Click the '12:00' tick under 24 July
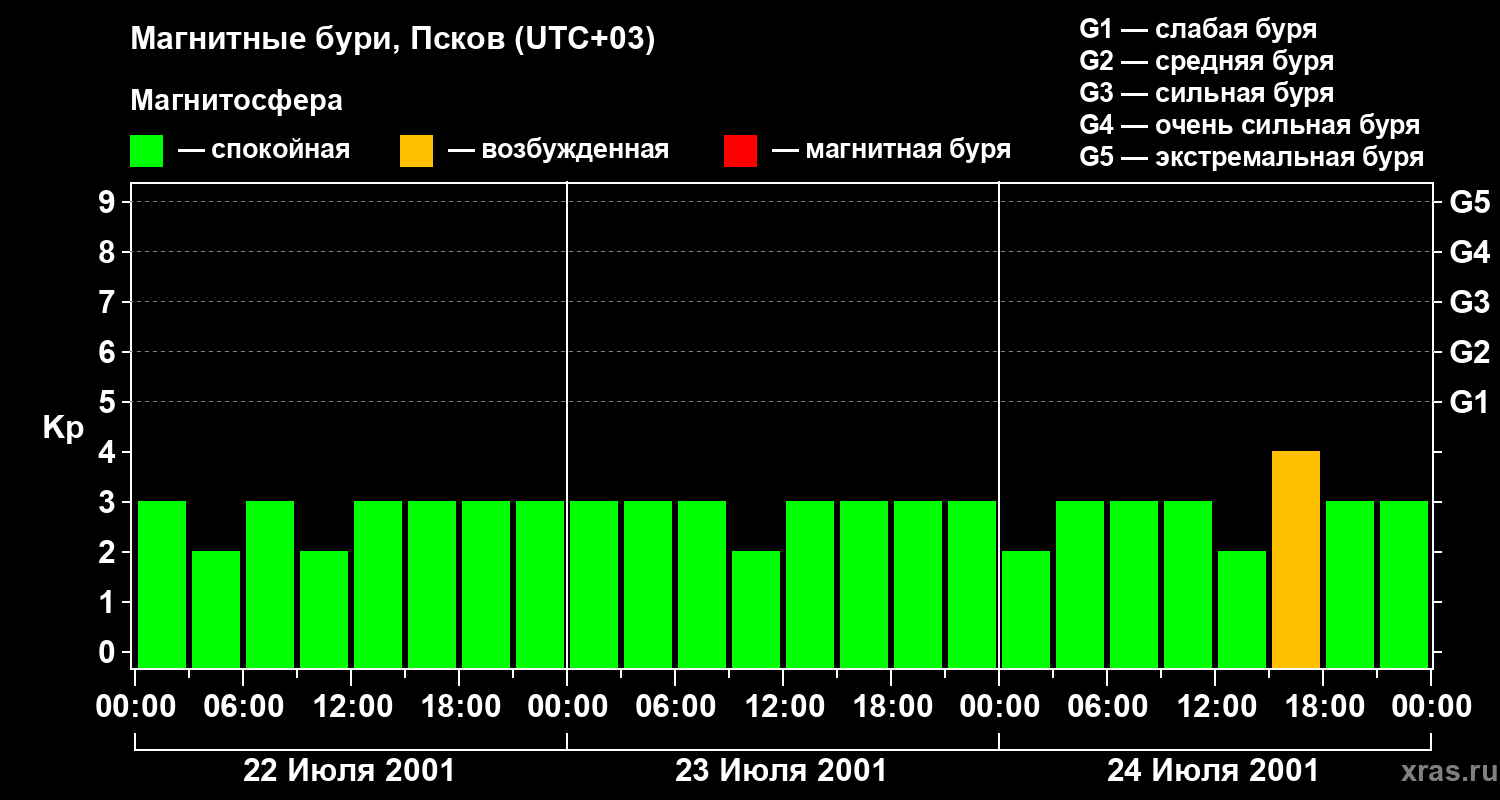 [x=1215, y=707]
